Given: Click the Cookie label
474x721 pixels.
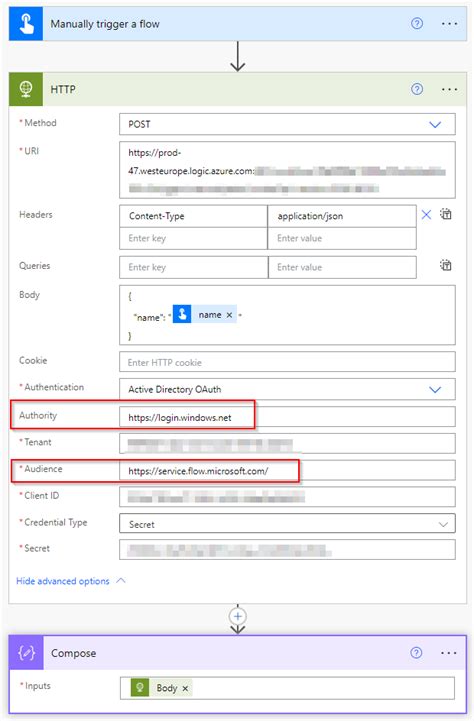Looking at the screenshot, I should [x=33, y=360].
